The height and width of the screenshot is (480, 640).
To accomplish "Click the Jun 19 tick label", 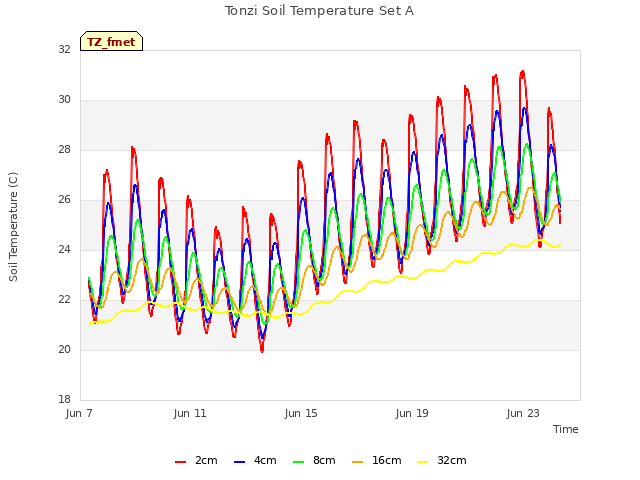I will click(x=412, y=413).
